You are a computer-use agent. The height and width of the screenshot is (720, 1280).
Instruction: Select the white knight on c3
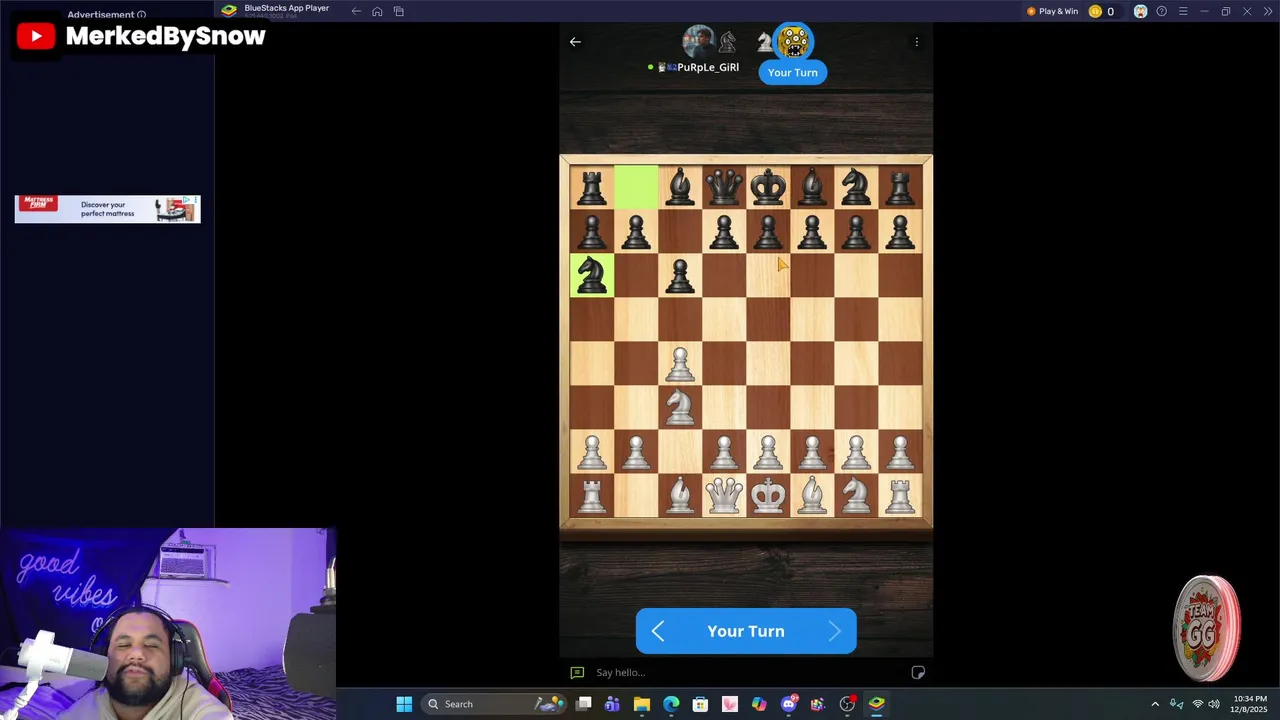pyautogui.click(x=680, y=407)
